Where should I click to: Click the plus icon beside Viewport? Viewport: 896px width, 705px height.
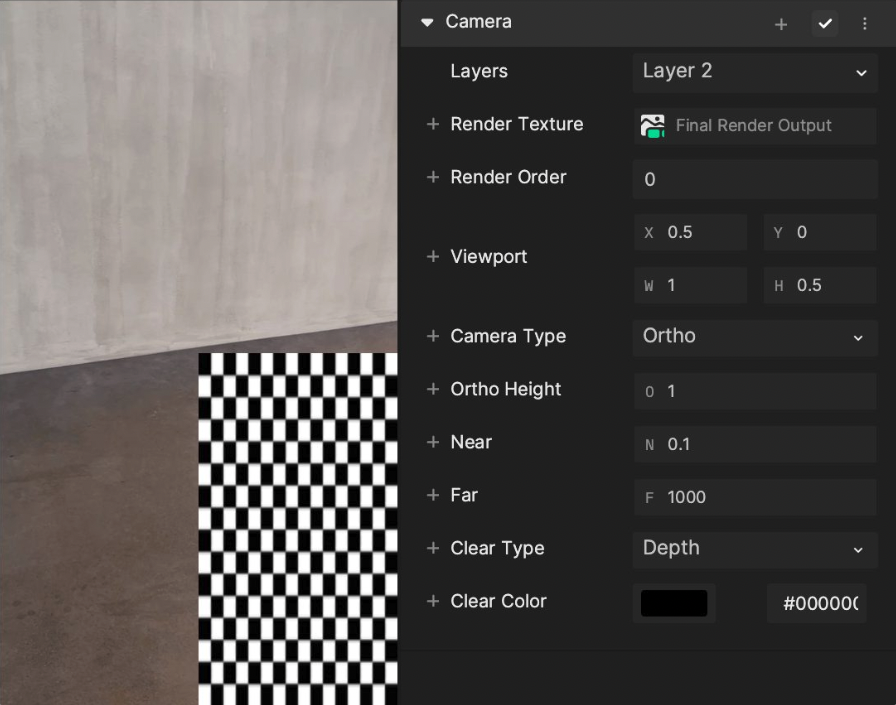click(432, 256)
